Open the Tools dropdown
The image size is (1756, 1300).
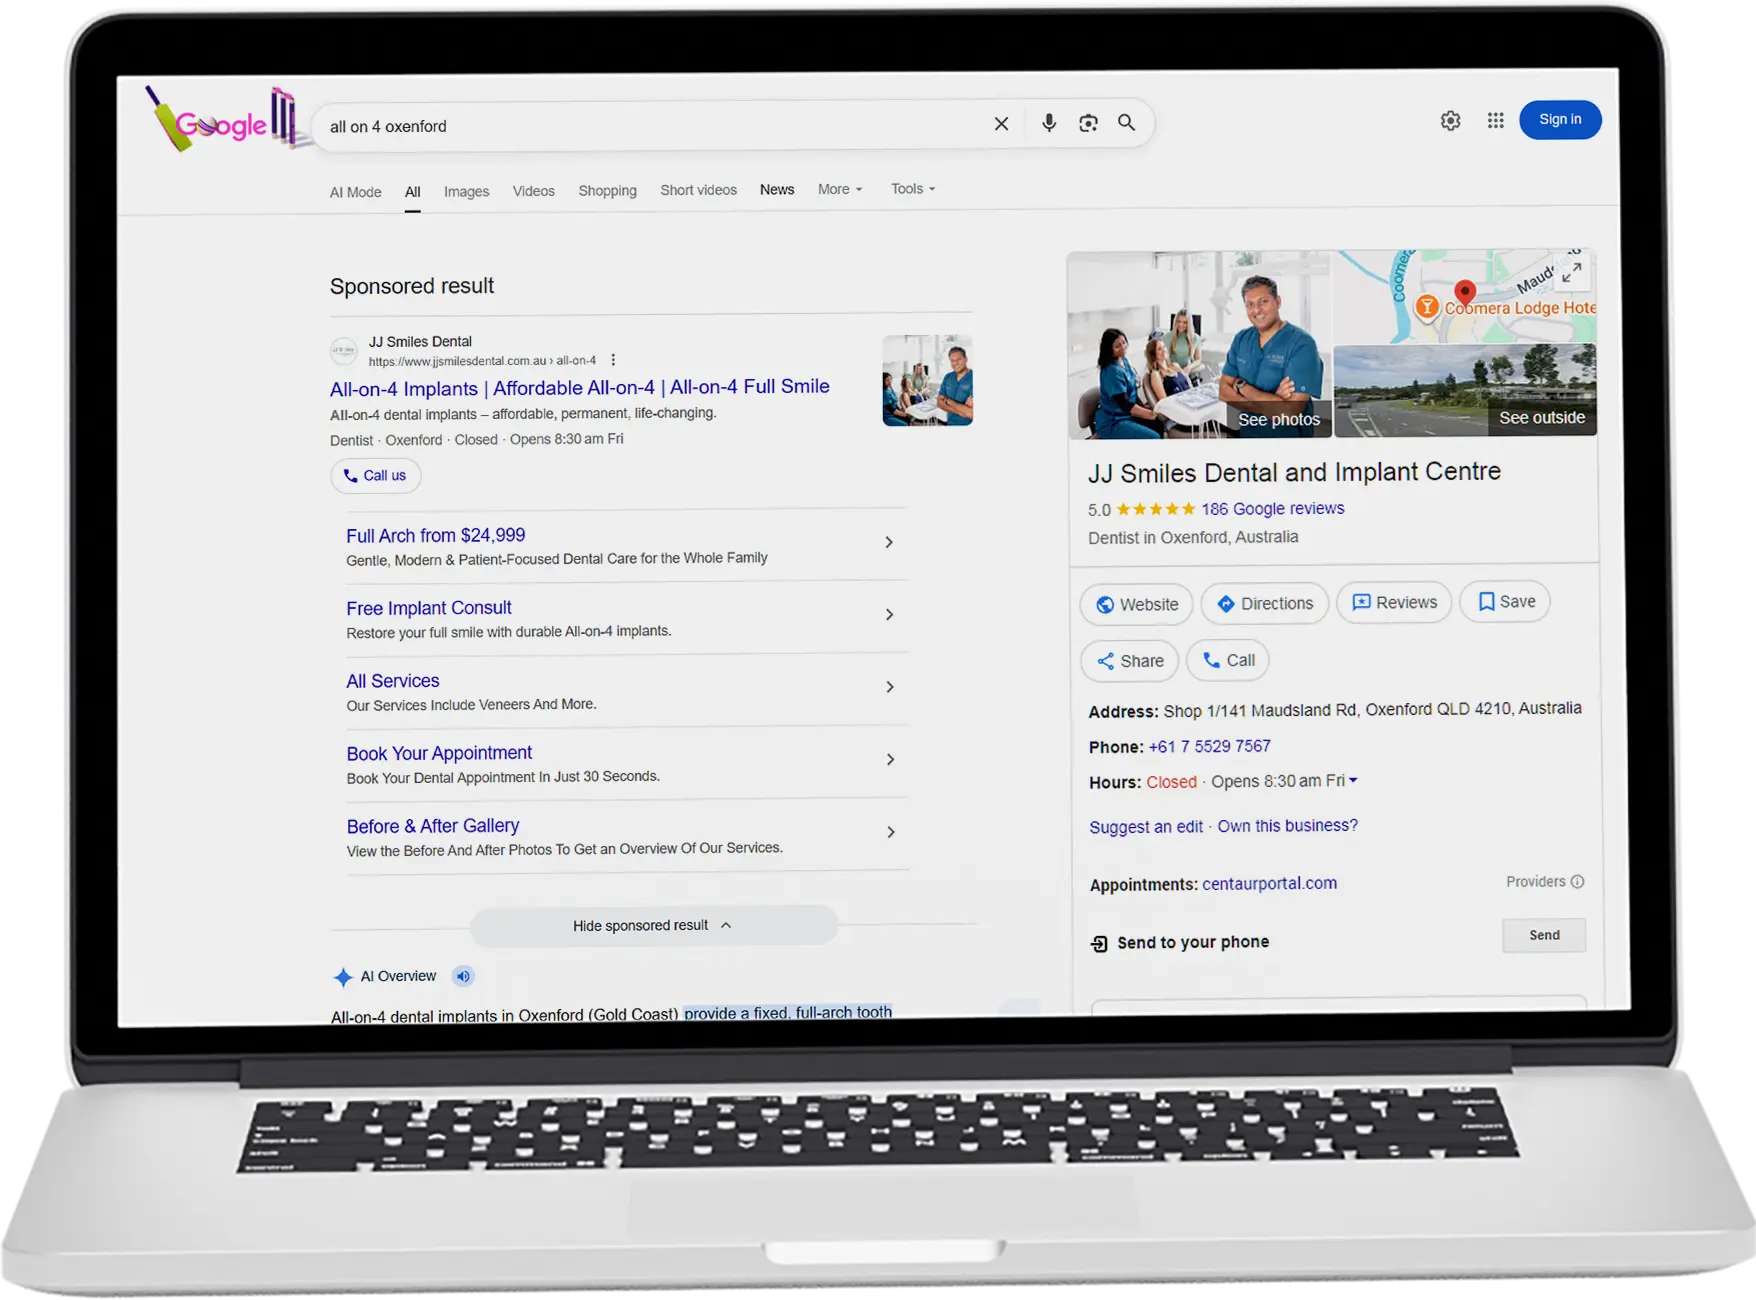click(912, 188)
